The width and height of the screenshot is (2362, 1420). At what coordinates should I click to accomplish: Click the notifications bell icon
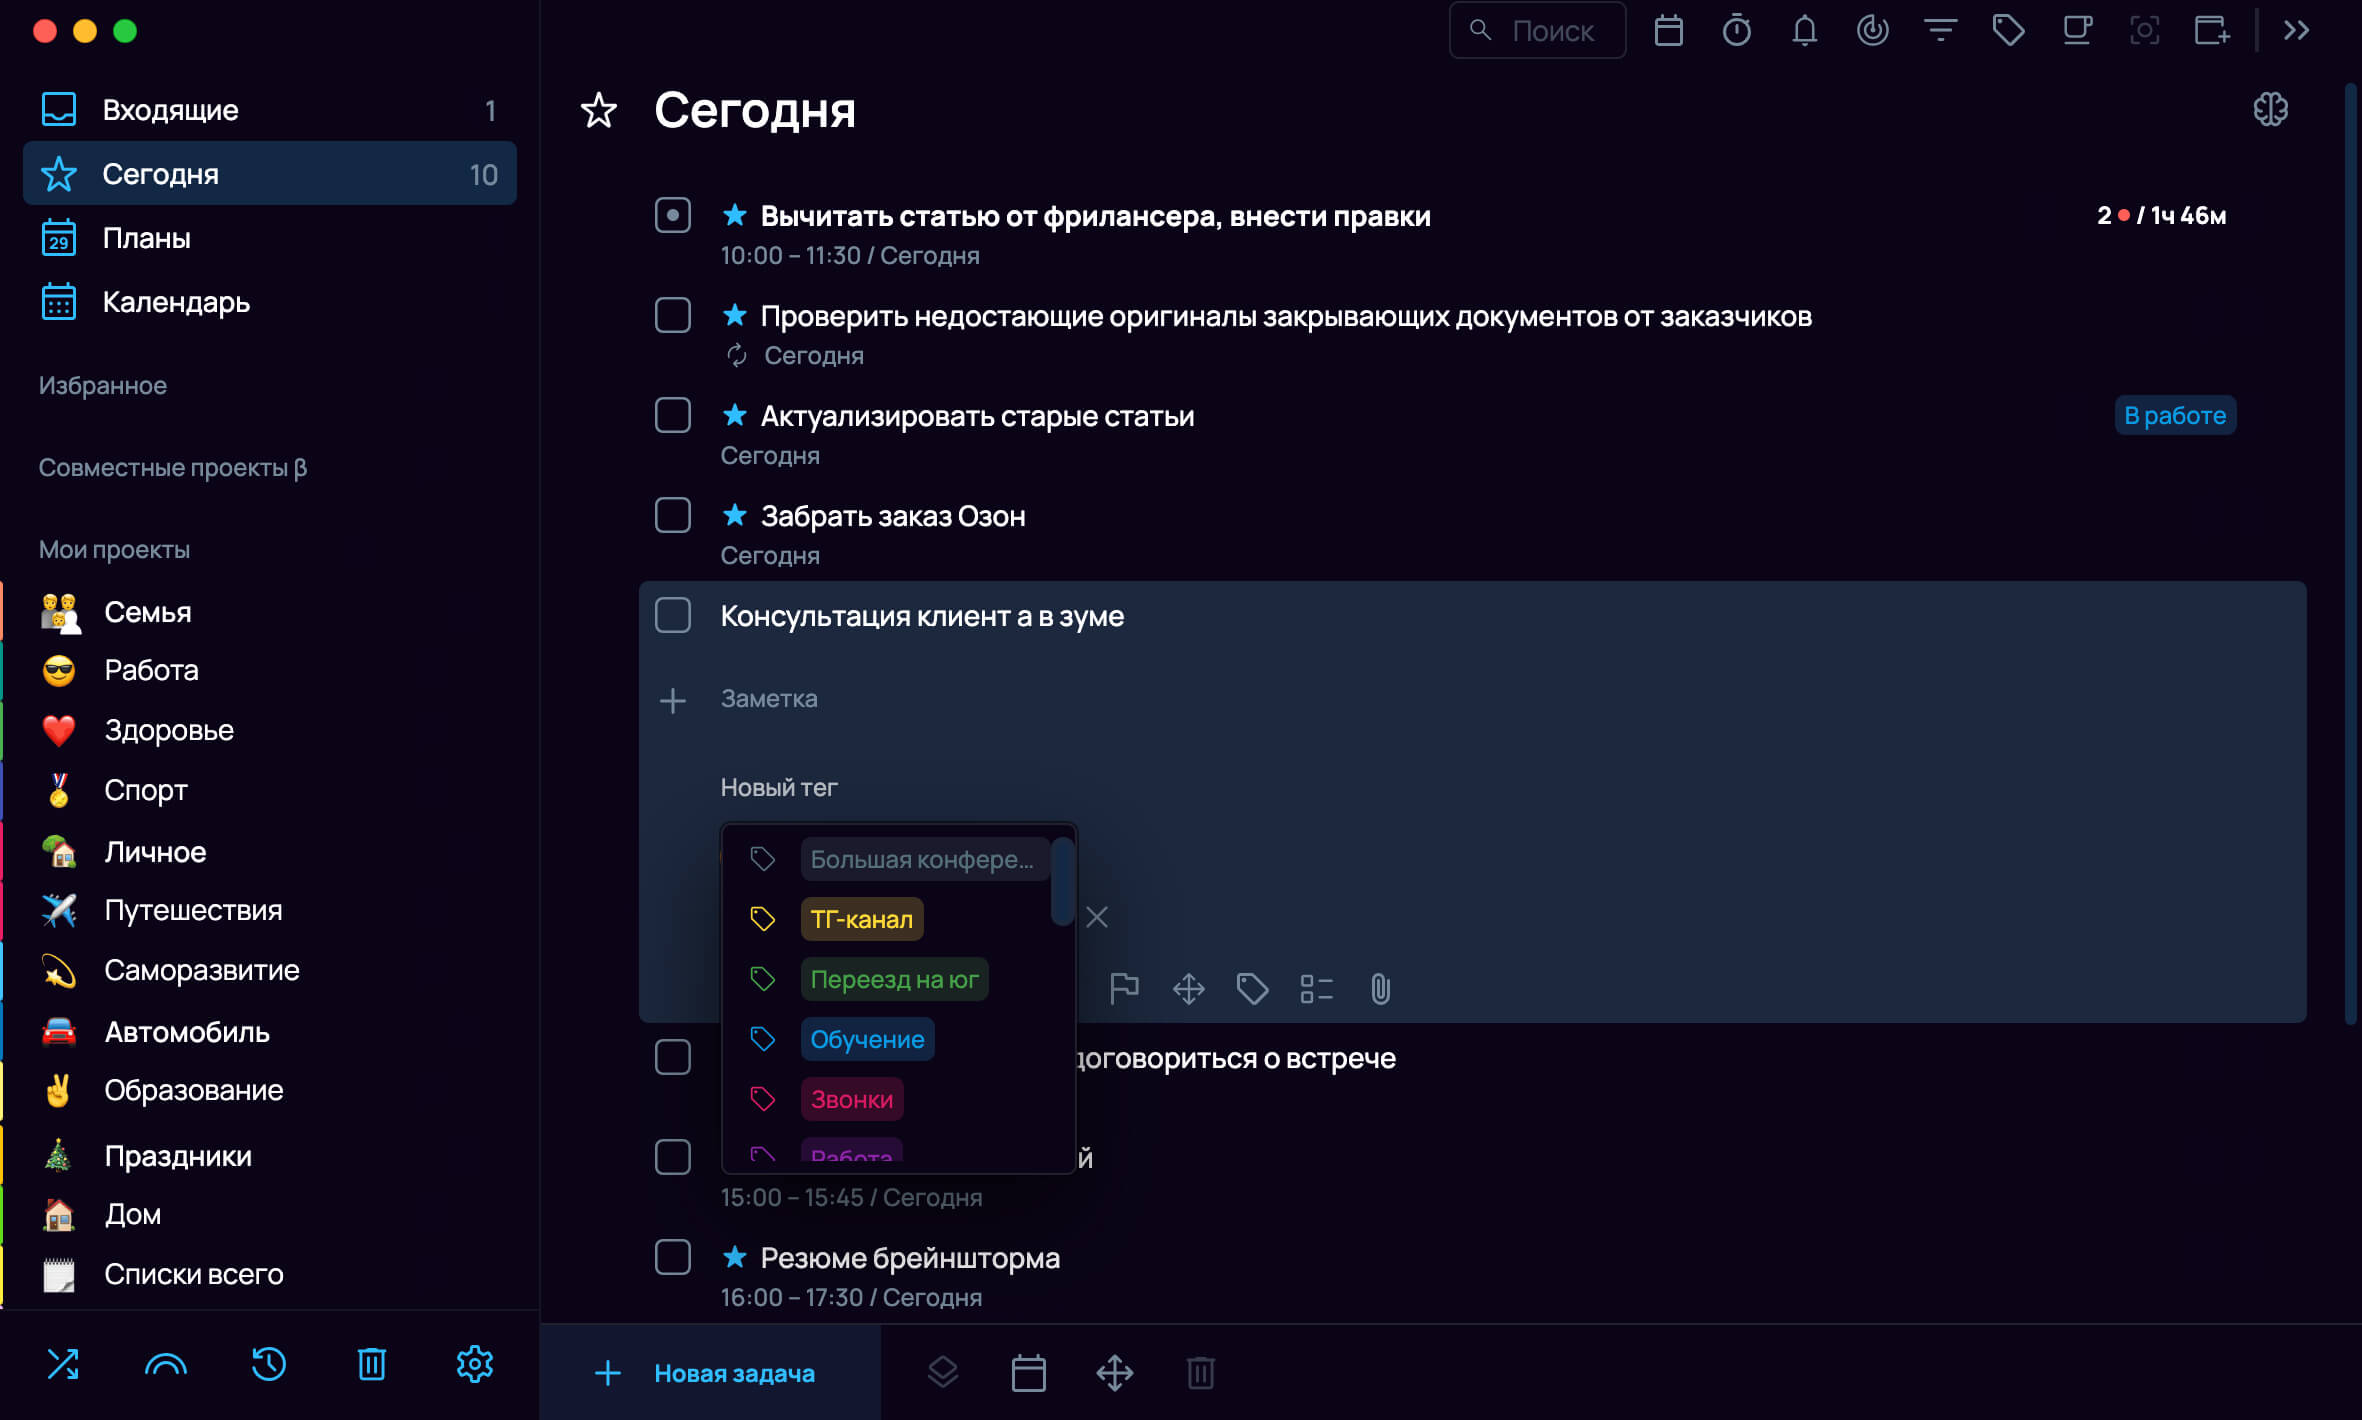(1804, 31)
